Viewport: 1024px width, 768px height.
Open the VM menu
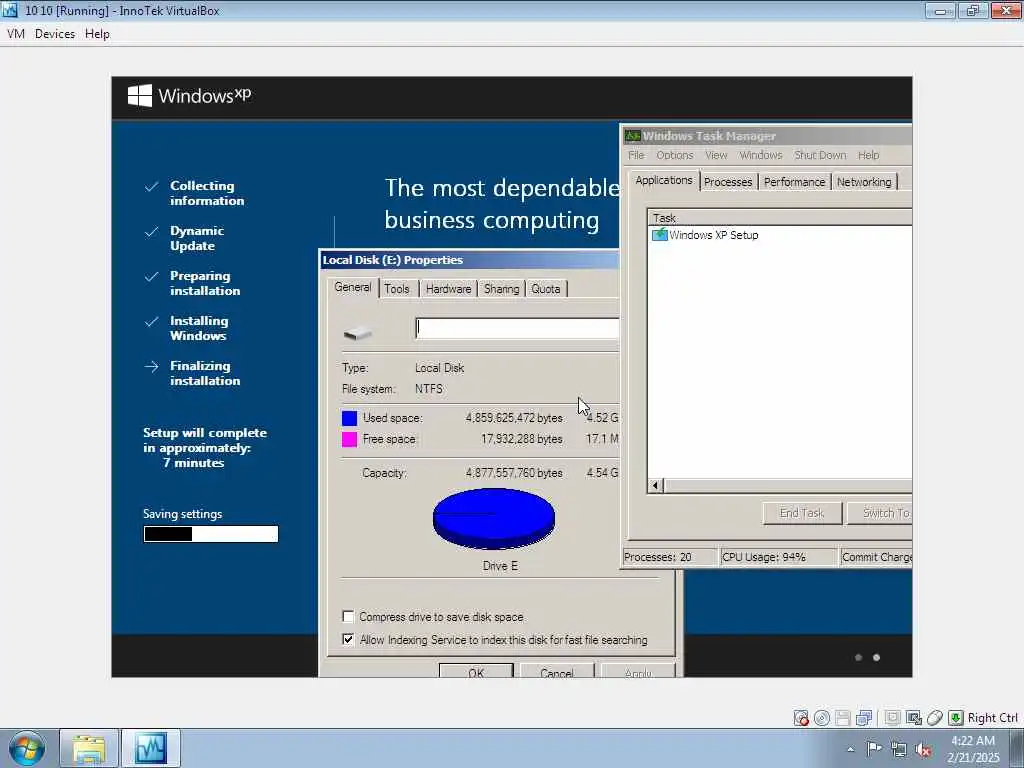tap(16, 34)
